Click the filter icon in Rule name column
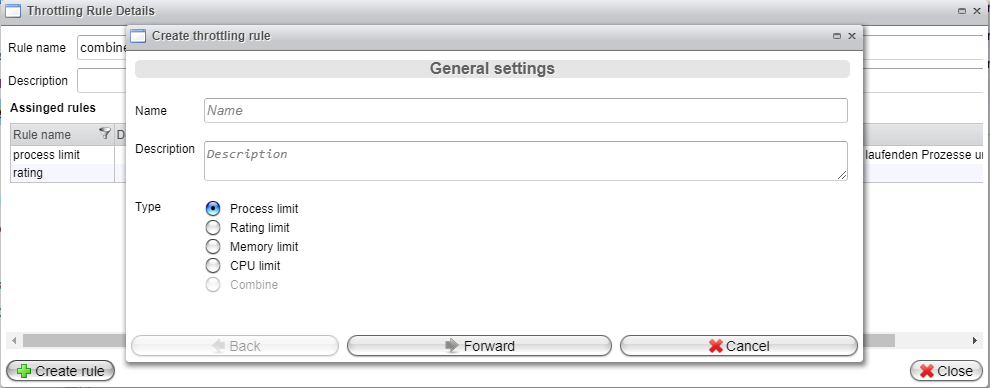990x388 pixels. tap(105, 134)
